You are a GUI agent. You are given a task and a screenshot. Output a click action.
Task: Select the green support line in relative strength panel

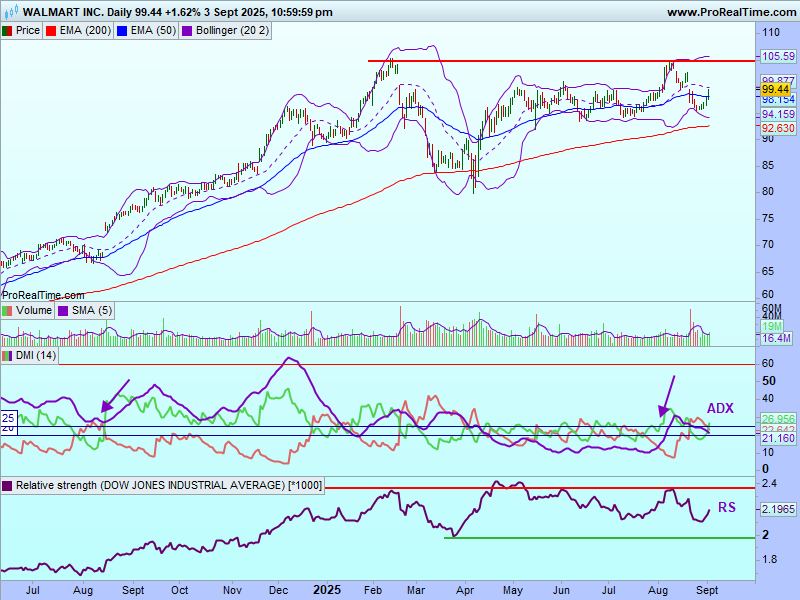[x=599, y=538]
